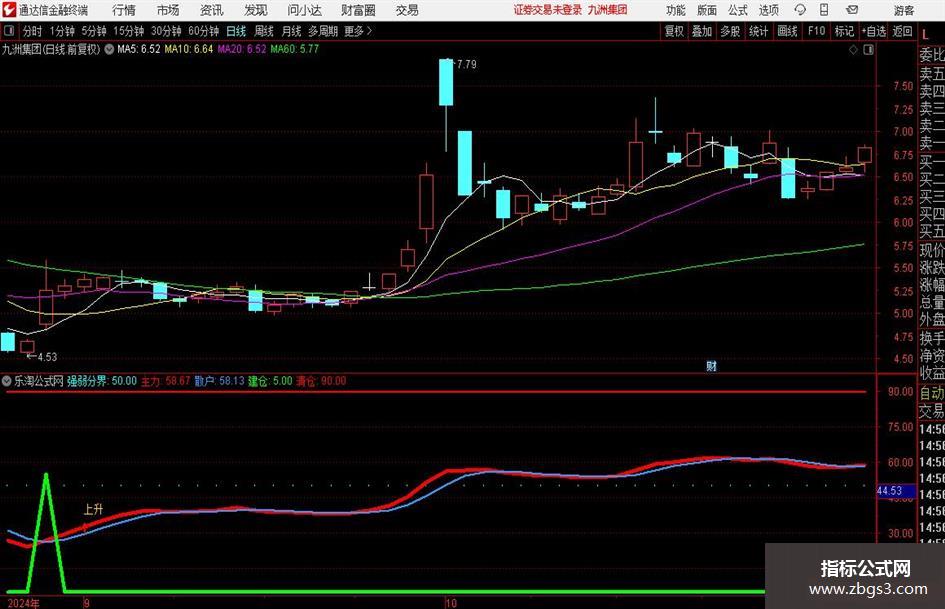
Task: Click the 统计 statistics button
Action: [758, 31]
